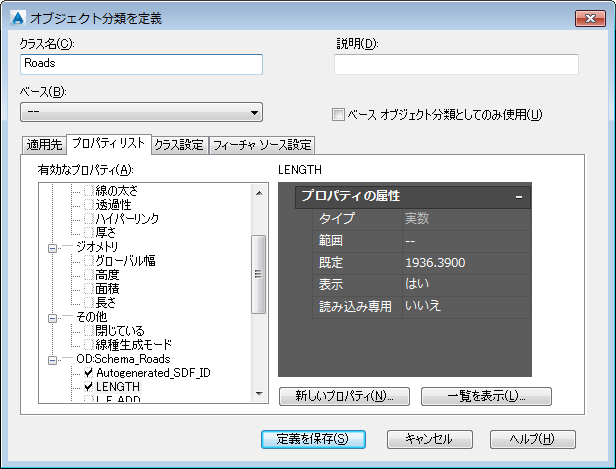Click the AutoCAD logo icon in title bar
The height and width of the screenshot is (469, 616).
17,18
